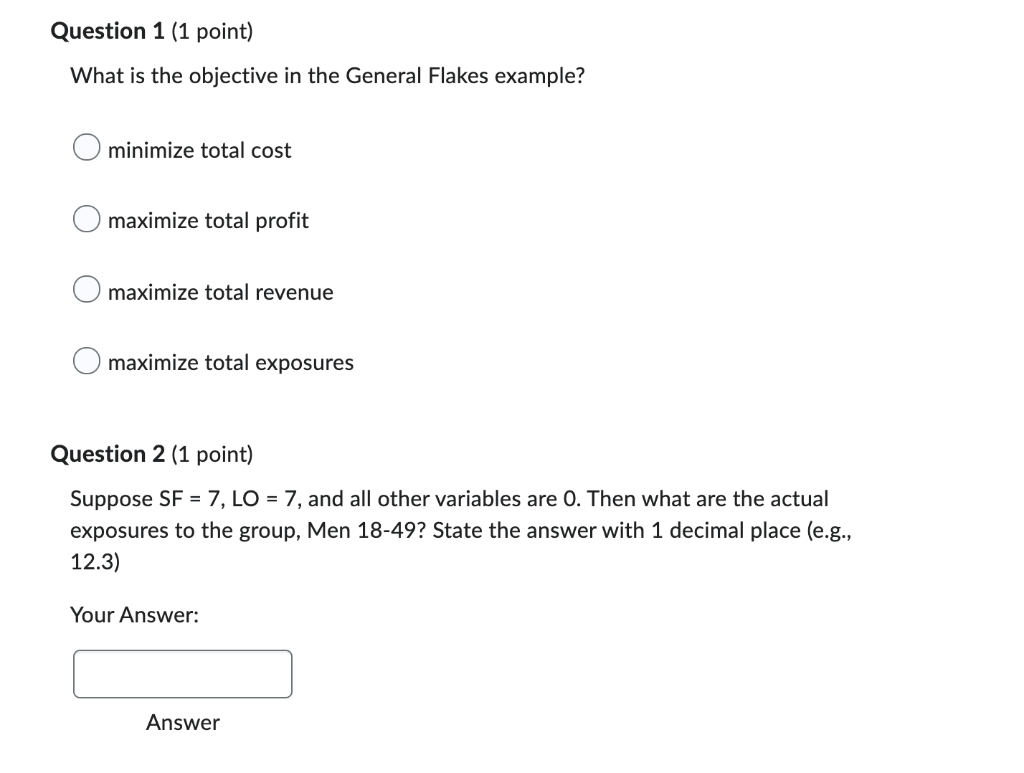Click the "Question 2 (1 point)" heading
1024x773 pixels.
pyautogui.click(x=151, y=454)
